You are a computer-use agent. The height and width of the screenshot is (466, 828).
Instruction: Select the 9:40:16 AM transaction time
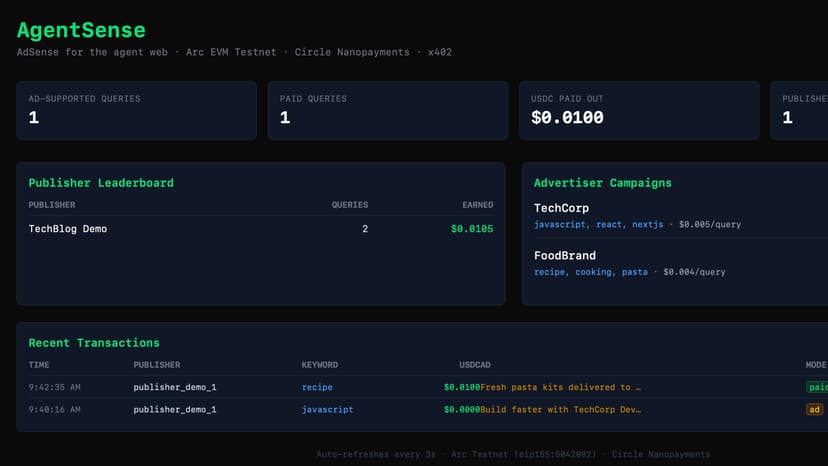pos(54,409)
